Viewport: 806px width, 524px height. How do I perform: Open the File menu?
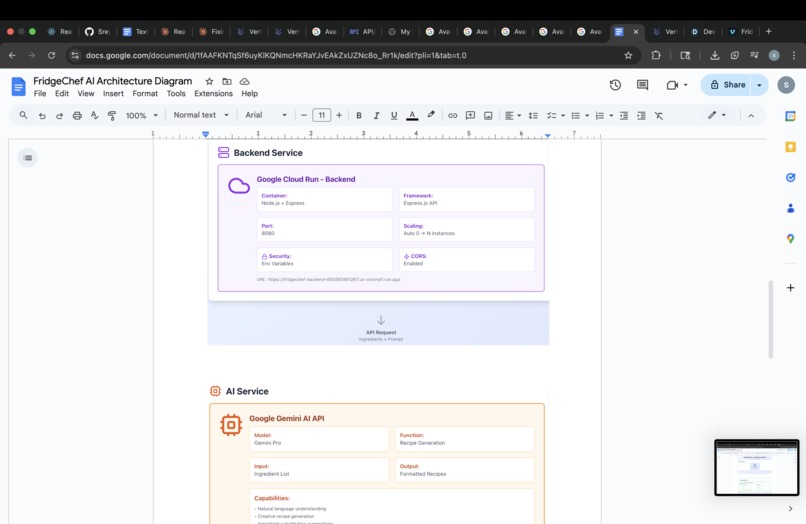coord(40,94)
